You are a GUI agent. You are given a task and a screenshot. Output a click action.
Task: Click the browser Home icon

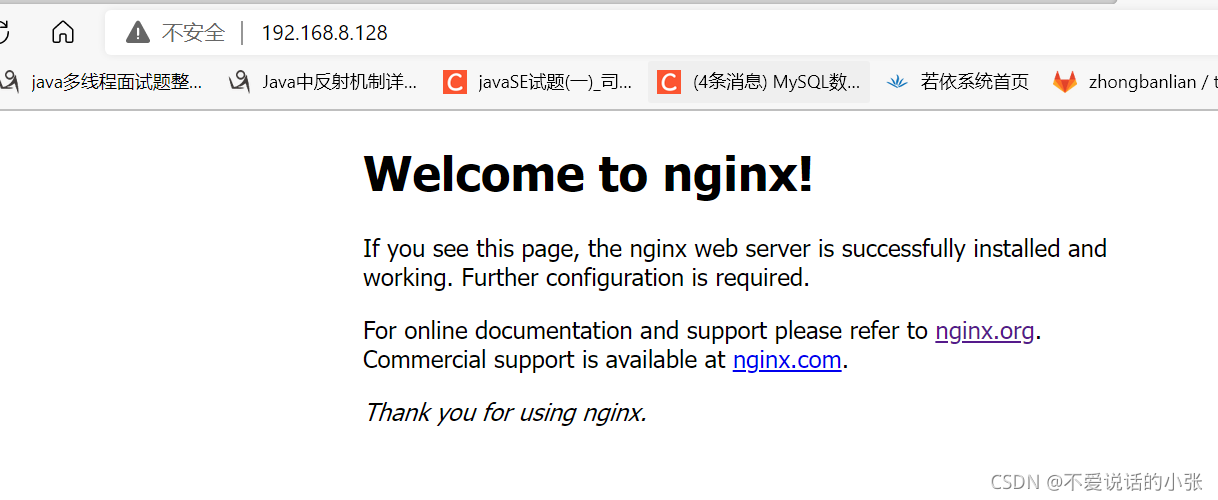point(63,33)
